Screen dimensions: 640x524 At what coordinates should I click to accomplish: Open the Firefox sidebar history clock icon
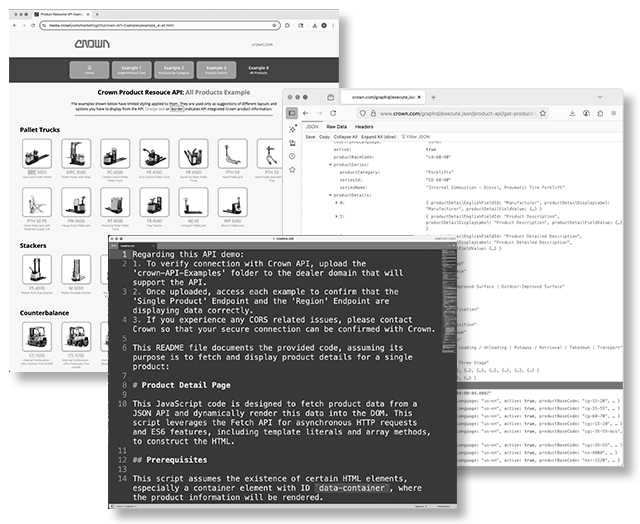292,156
